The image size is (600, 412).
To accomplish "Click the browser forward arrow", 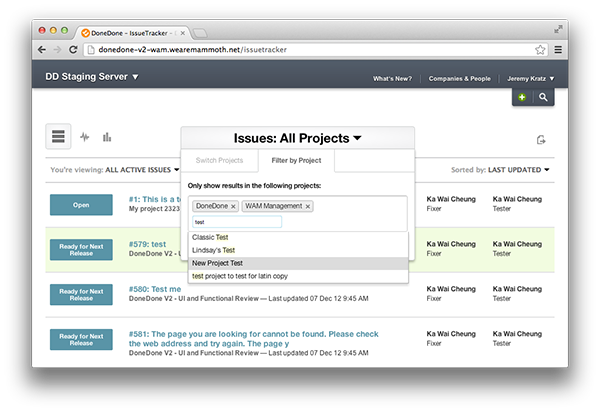I will click(57, 50).
